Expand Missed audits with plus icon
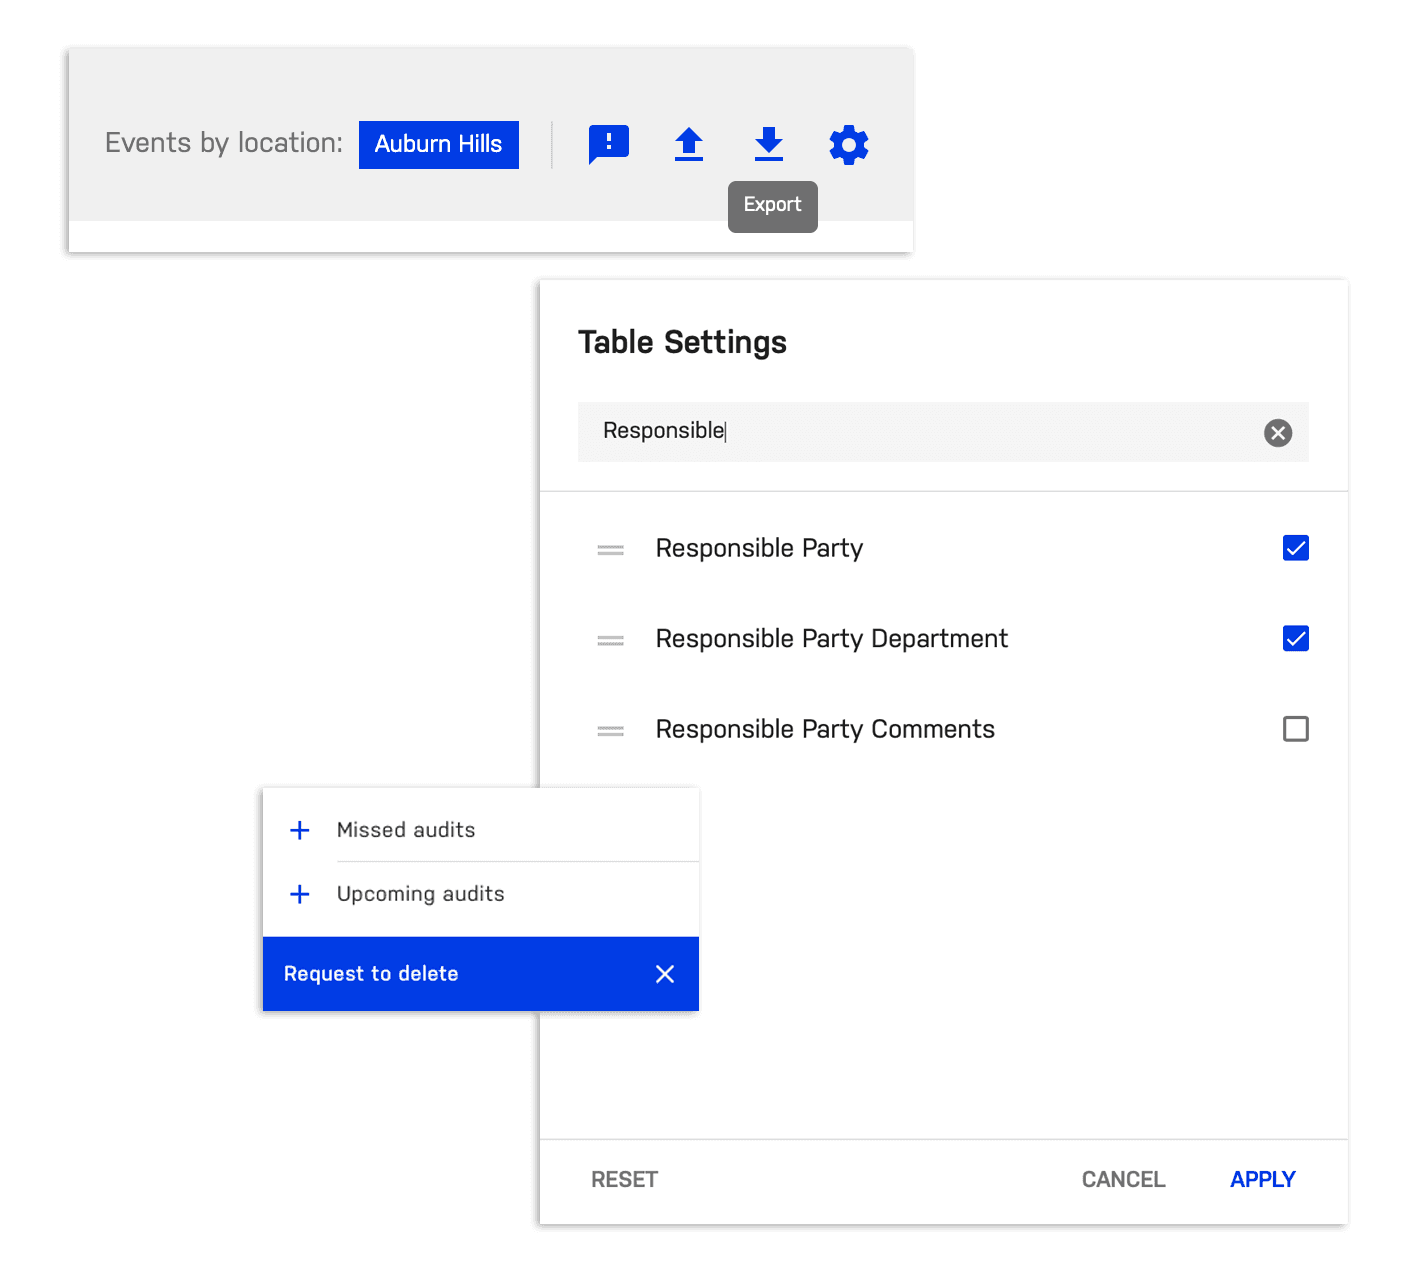This screenshot has height=1278, width=1412. coord(299,830)
